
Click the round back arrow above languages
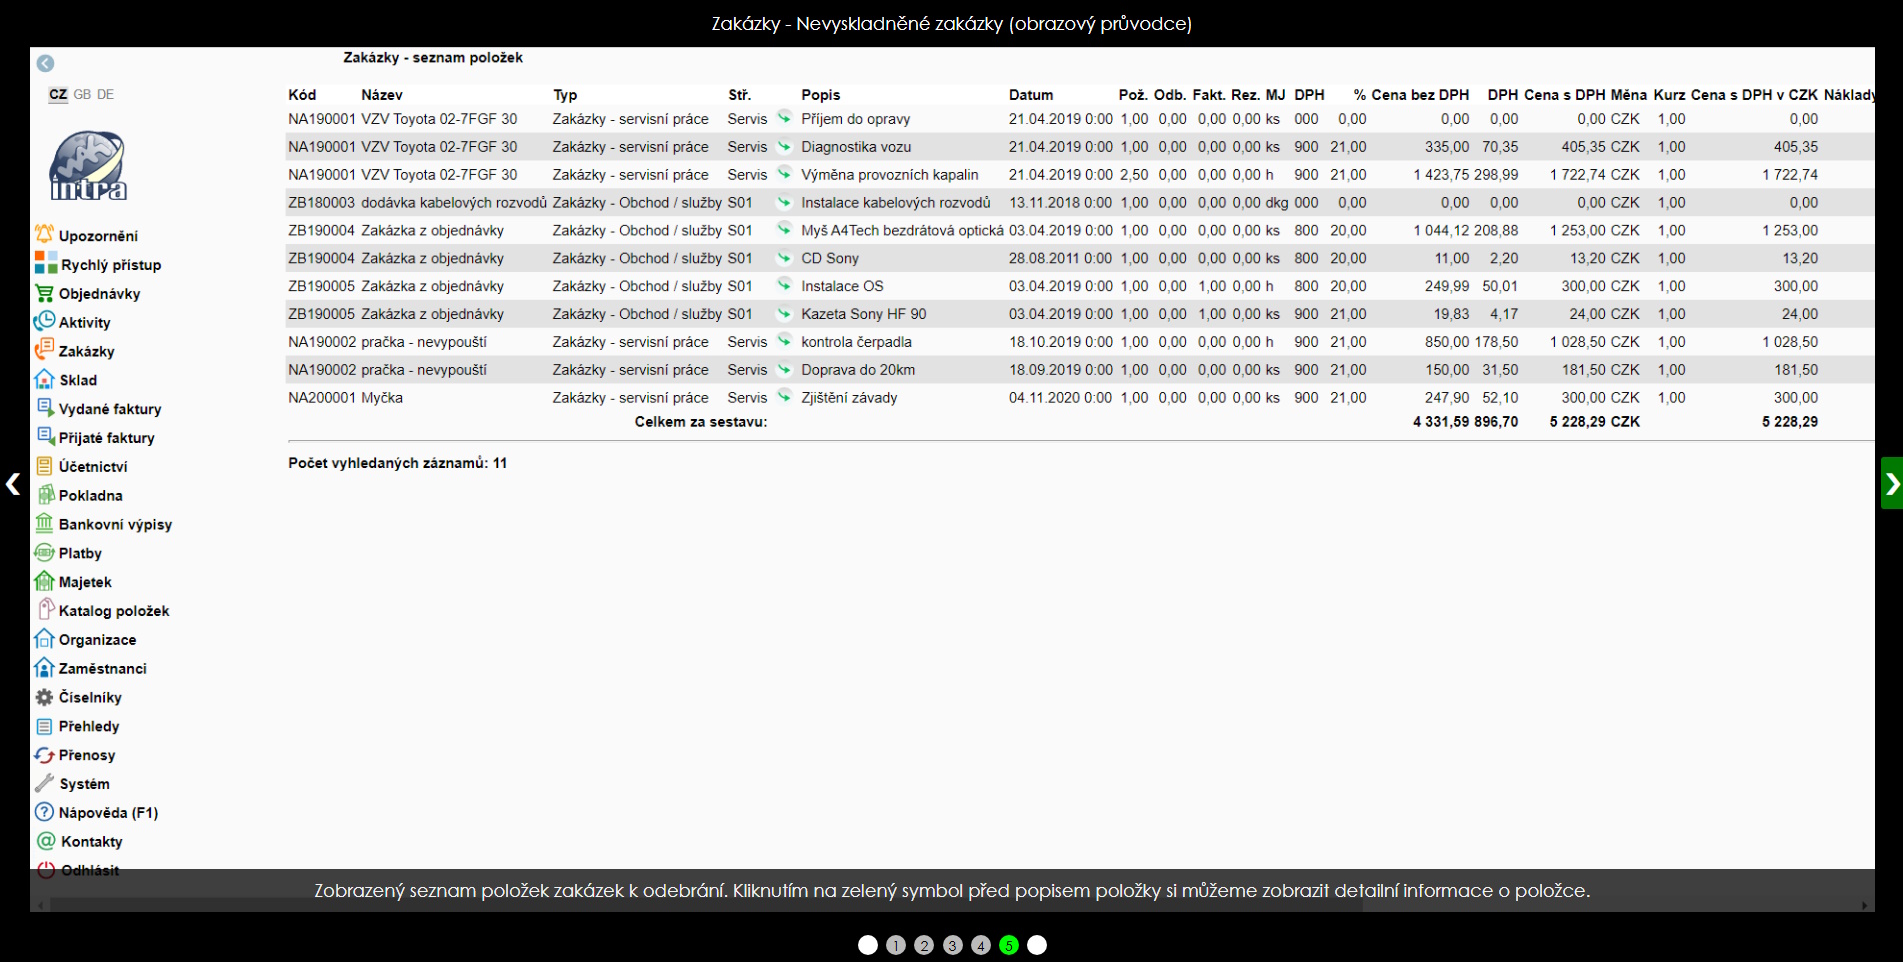(45, 63)
